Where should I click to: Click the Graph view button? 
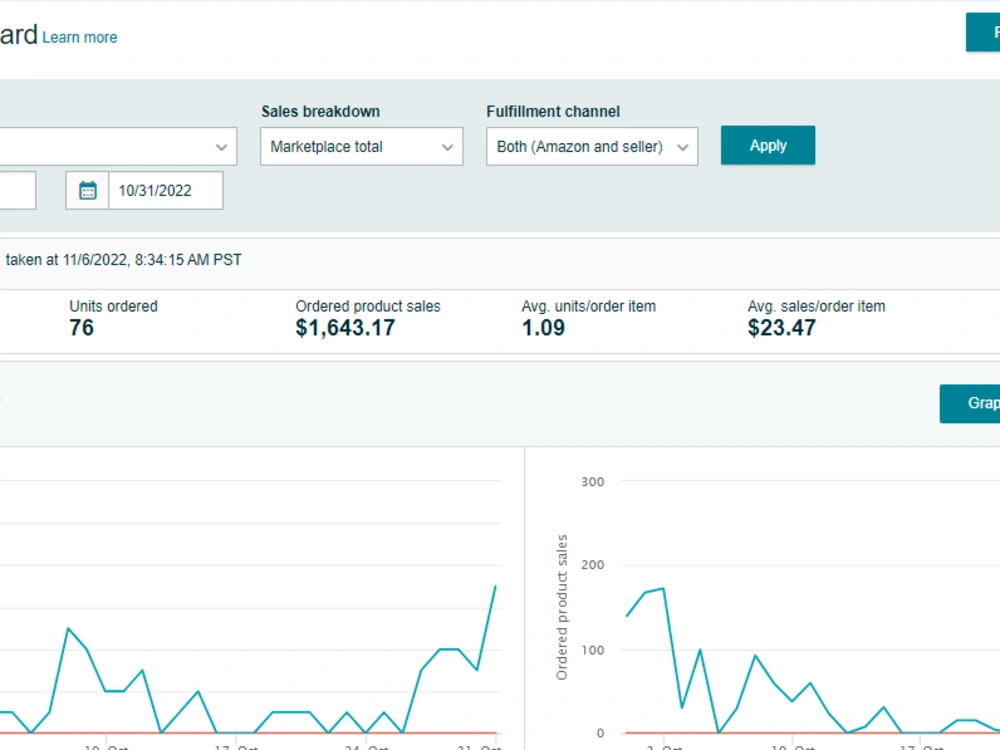pos(969,403)
